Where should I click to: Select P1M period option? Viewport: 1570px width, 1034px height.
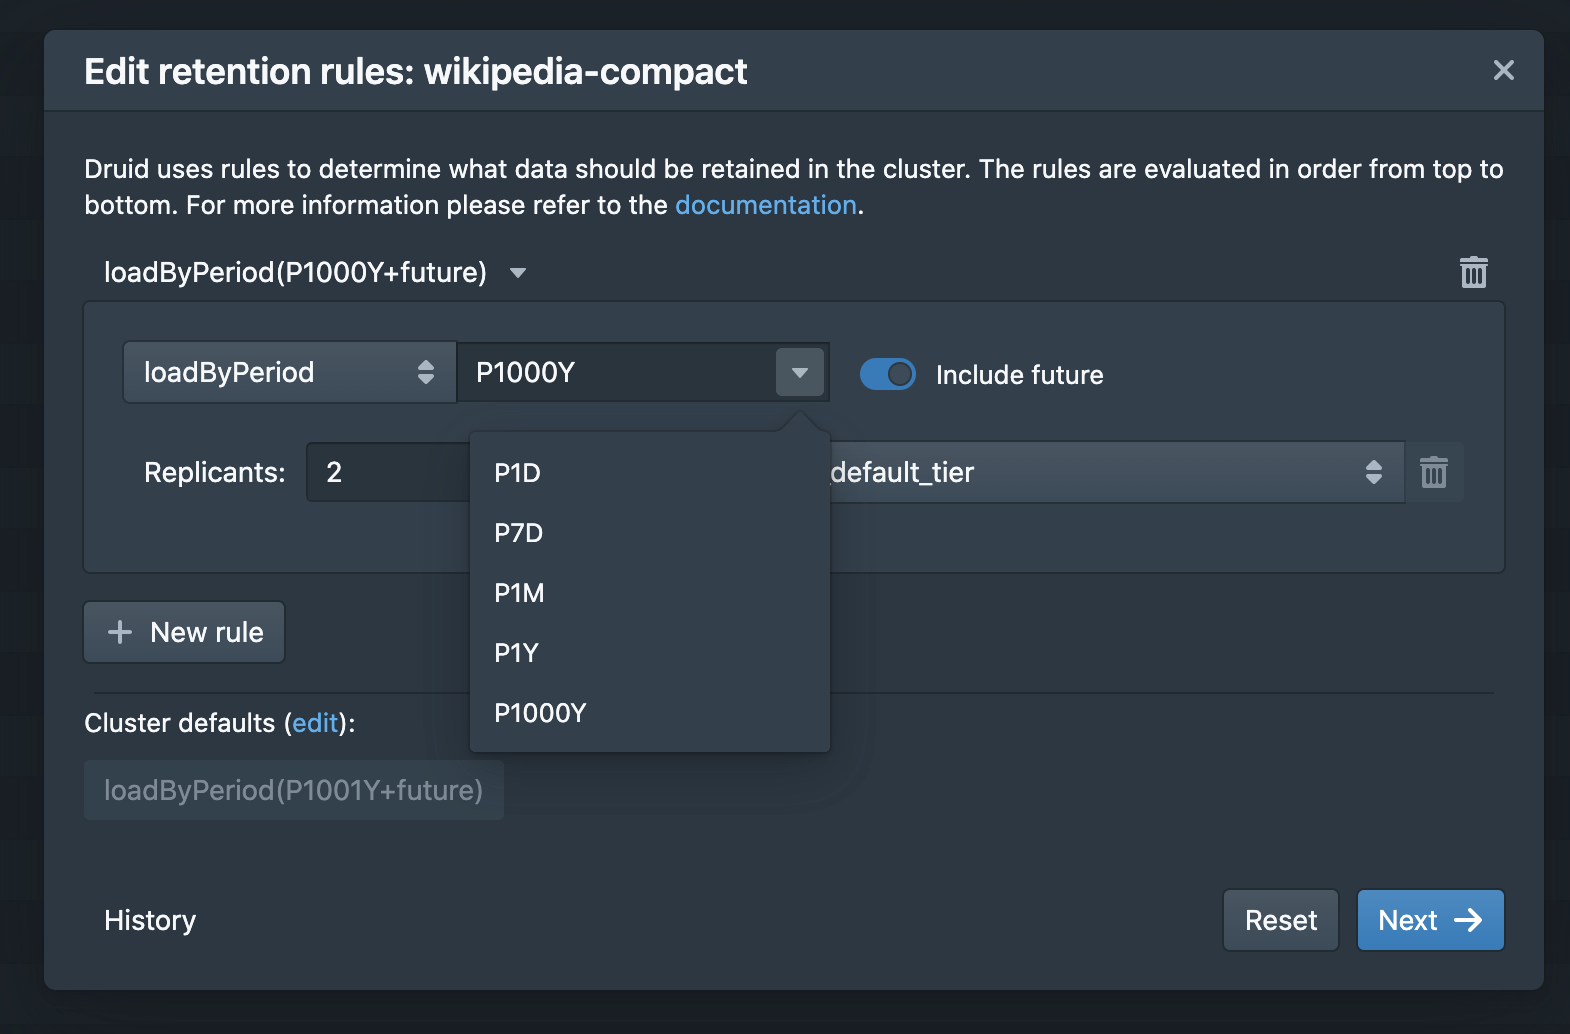[x=520, y=593]
